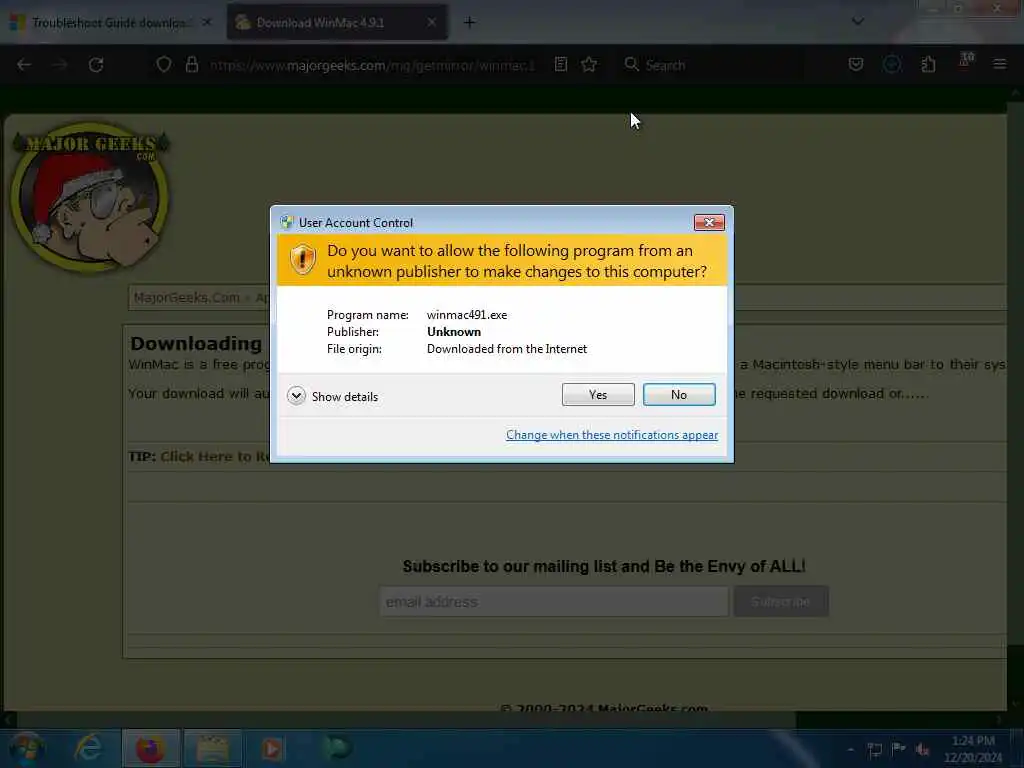The height and width of the screenshot is (768, 1024).
Task: Click the TIP Click Here link
Action: (x=214, y=456)
